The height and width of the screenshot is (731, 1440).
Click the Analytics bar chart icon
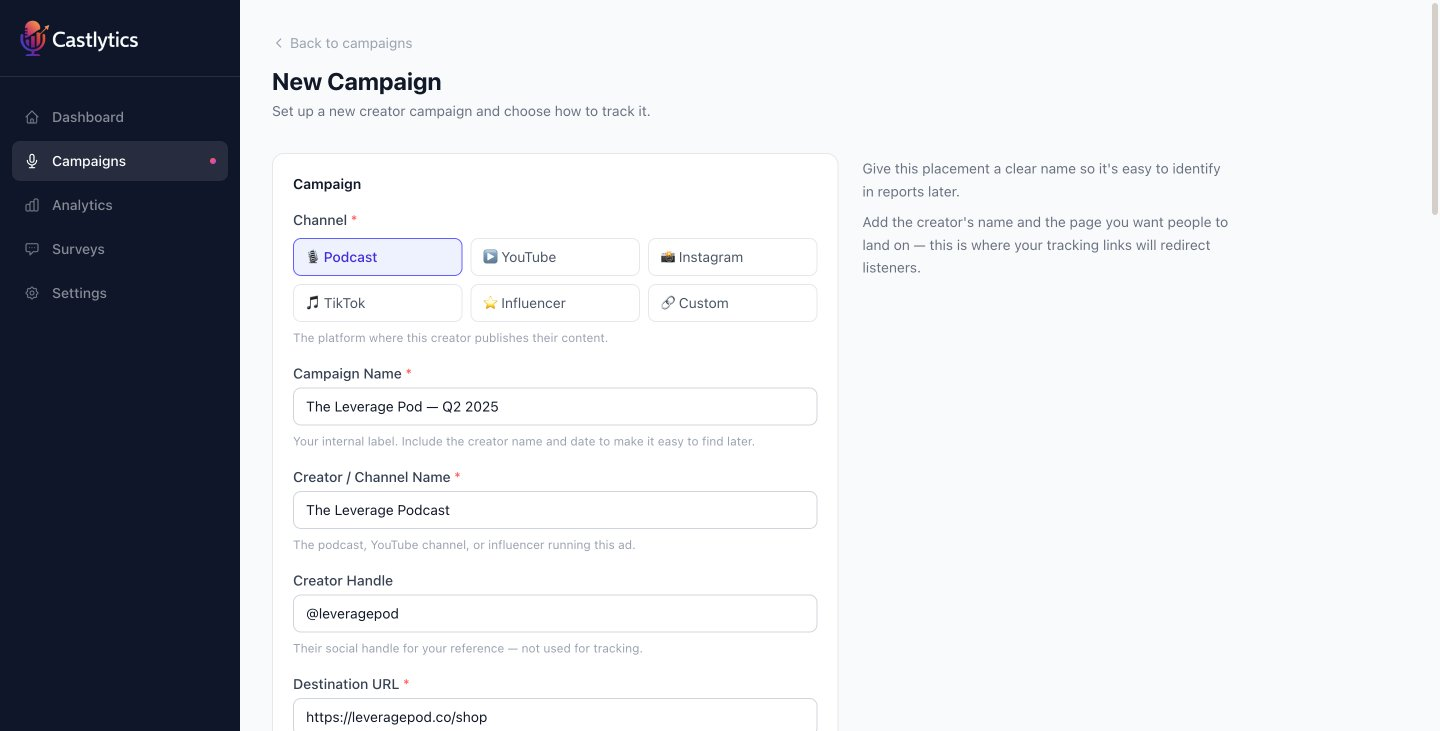[32, 205]
